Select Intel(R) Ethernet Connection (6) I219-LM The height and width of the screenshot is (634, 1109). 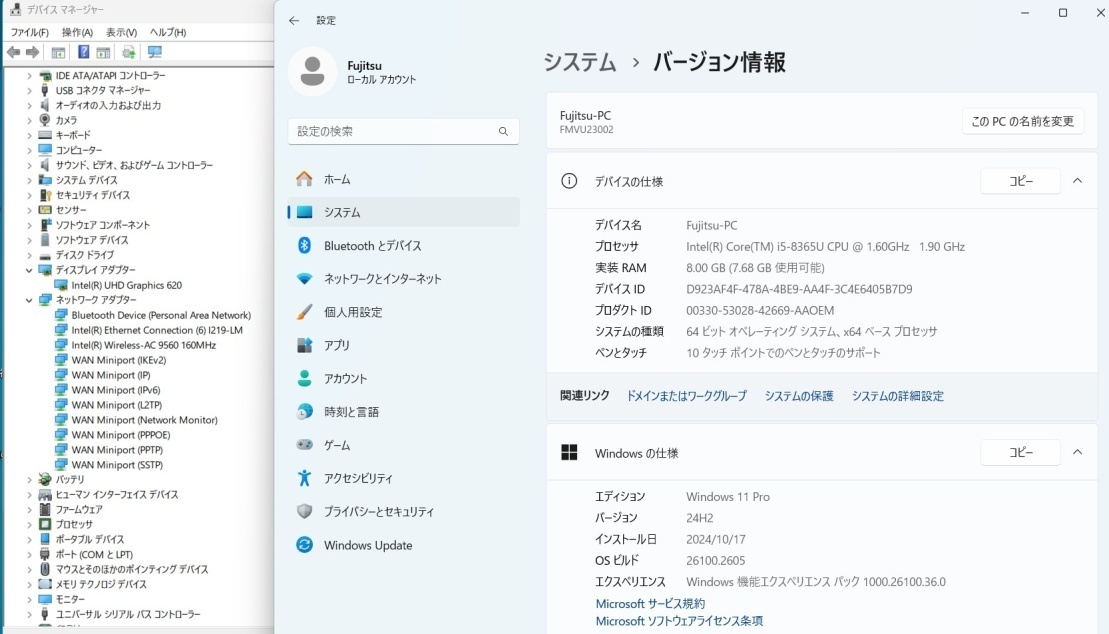click(x=157, y=330)
